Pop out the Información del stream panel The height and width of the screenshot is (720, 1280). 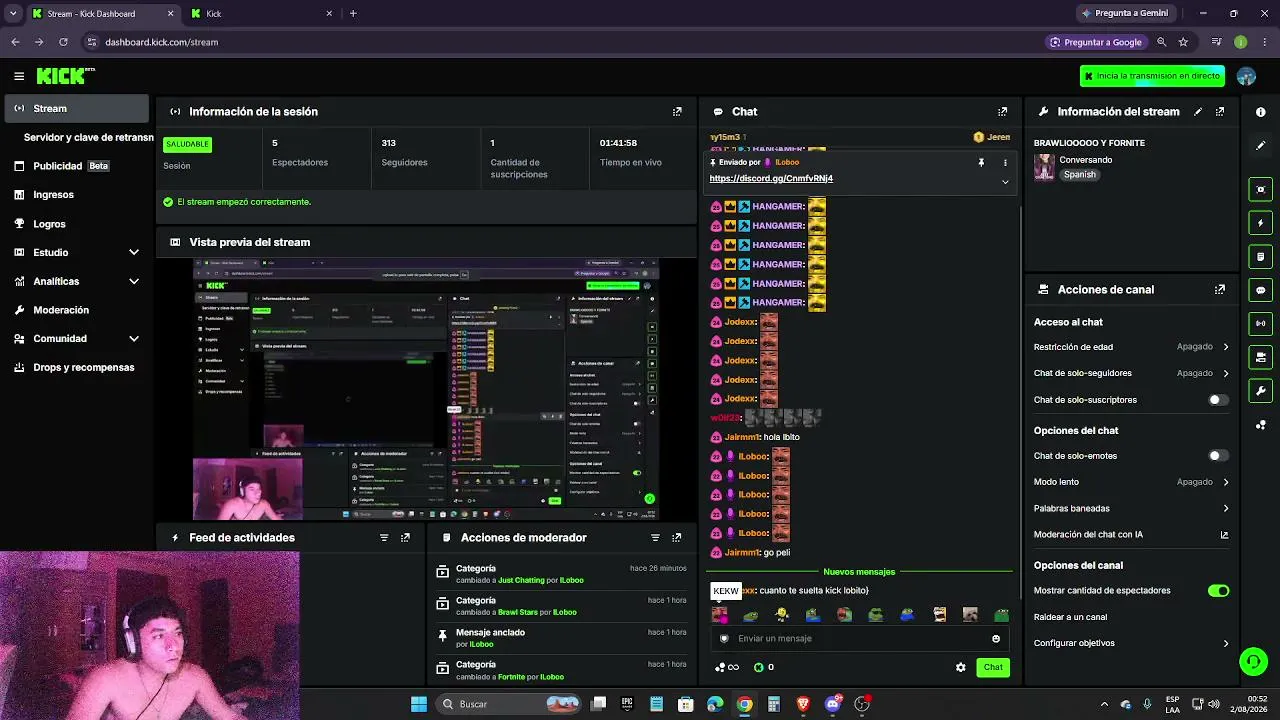click(1220, 112)
